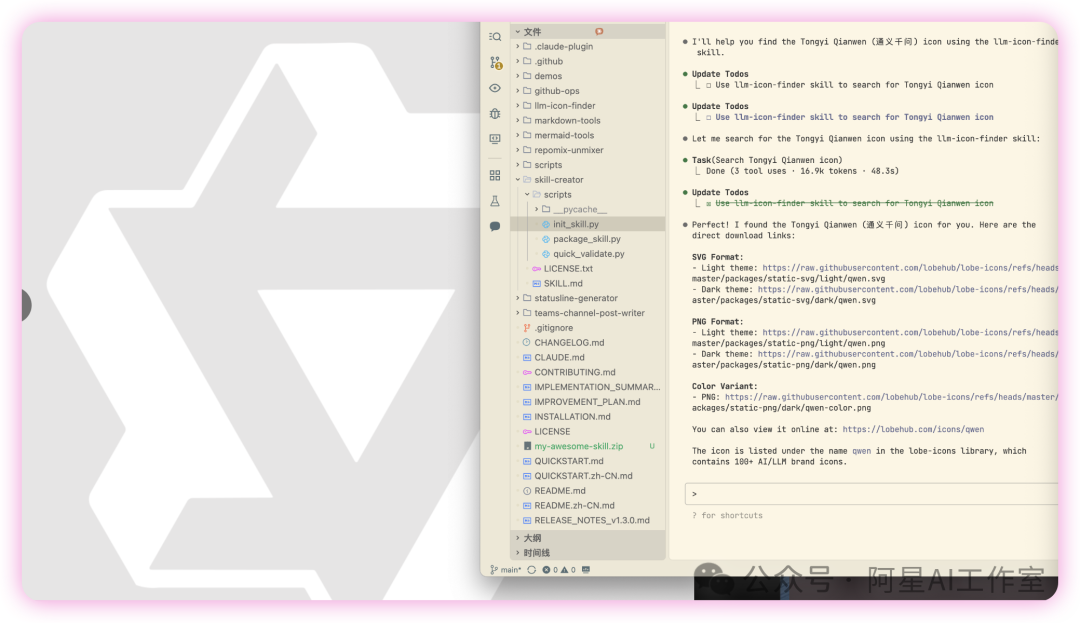Open the Testing flask icon
The width and height of the screenshot is (1080, 623).
(x=495, y=201)
